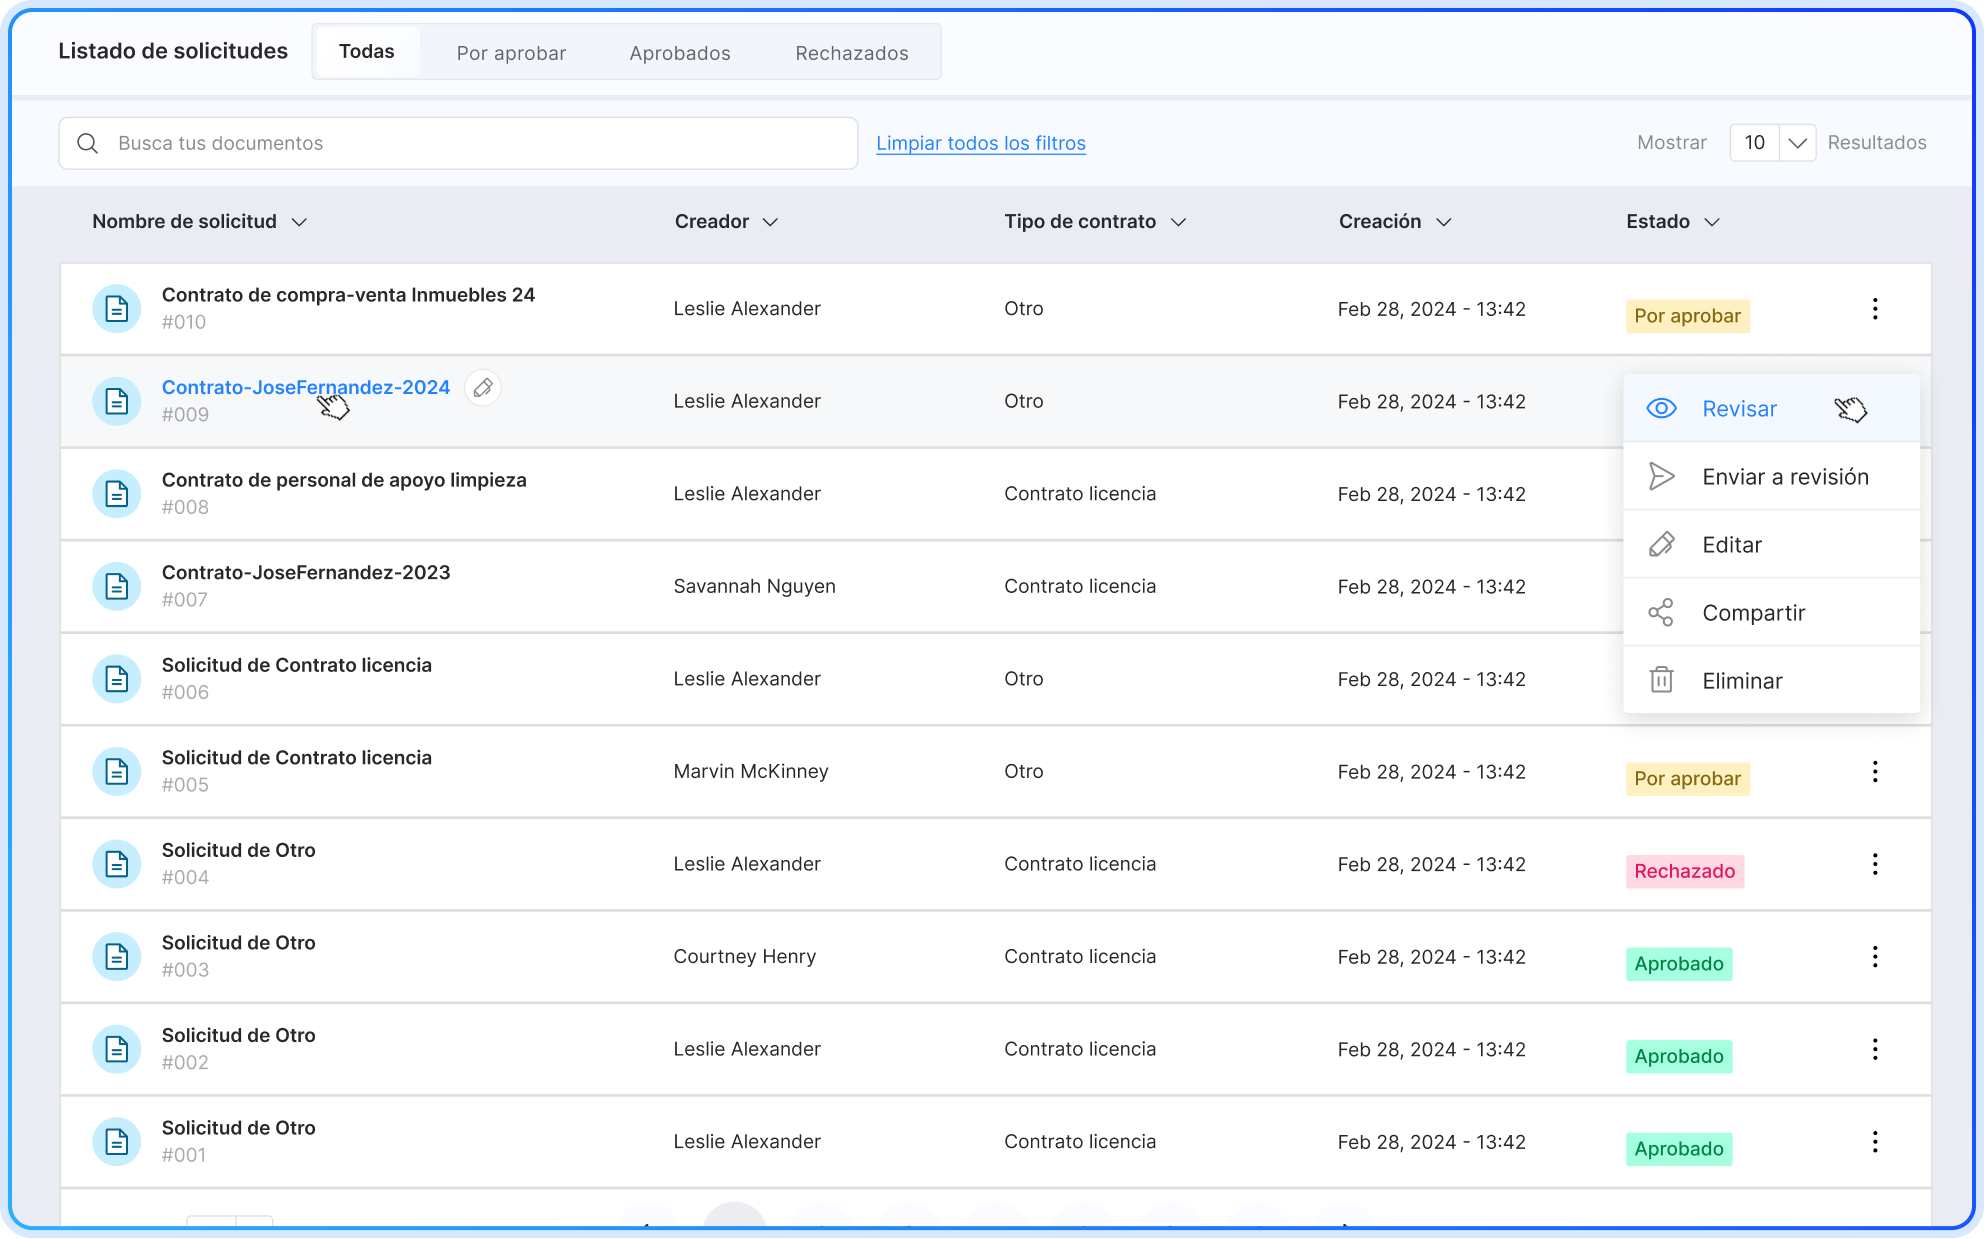This screenshot has width=1984, height=1239.
Task: Open the Contrato-JoseFernandez-2024 request link
Action: 305,388
